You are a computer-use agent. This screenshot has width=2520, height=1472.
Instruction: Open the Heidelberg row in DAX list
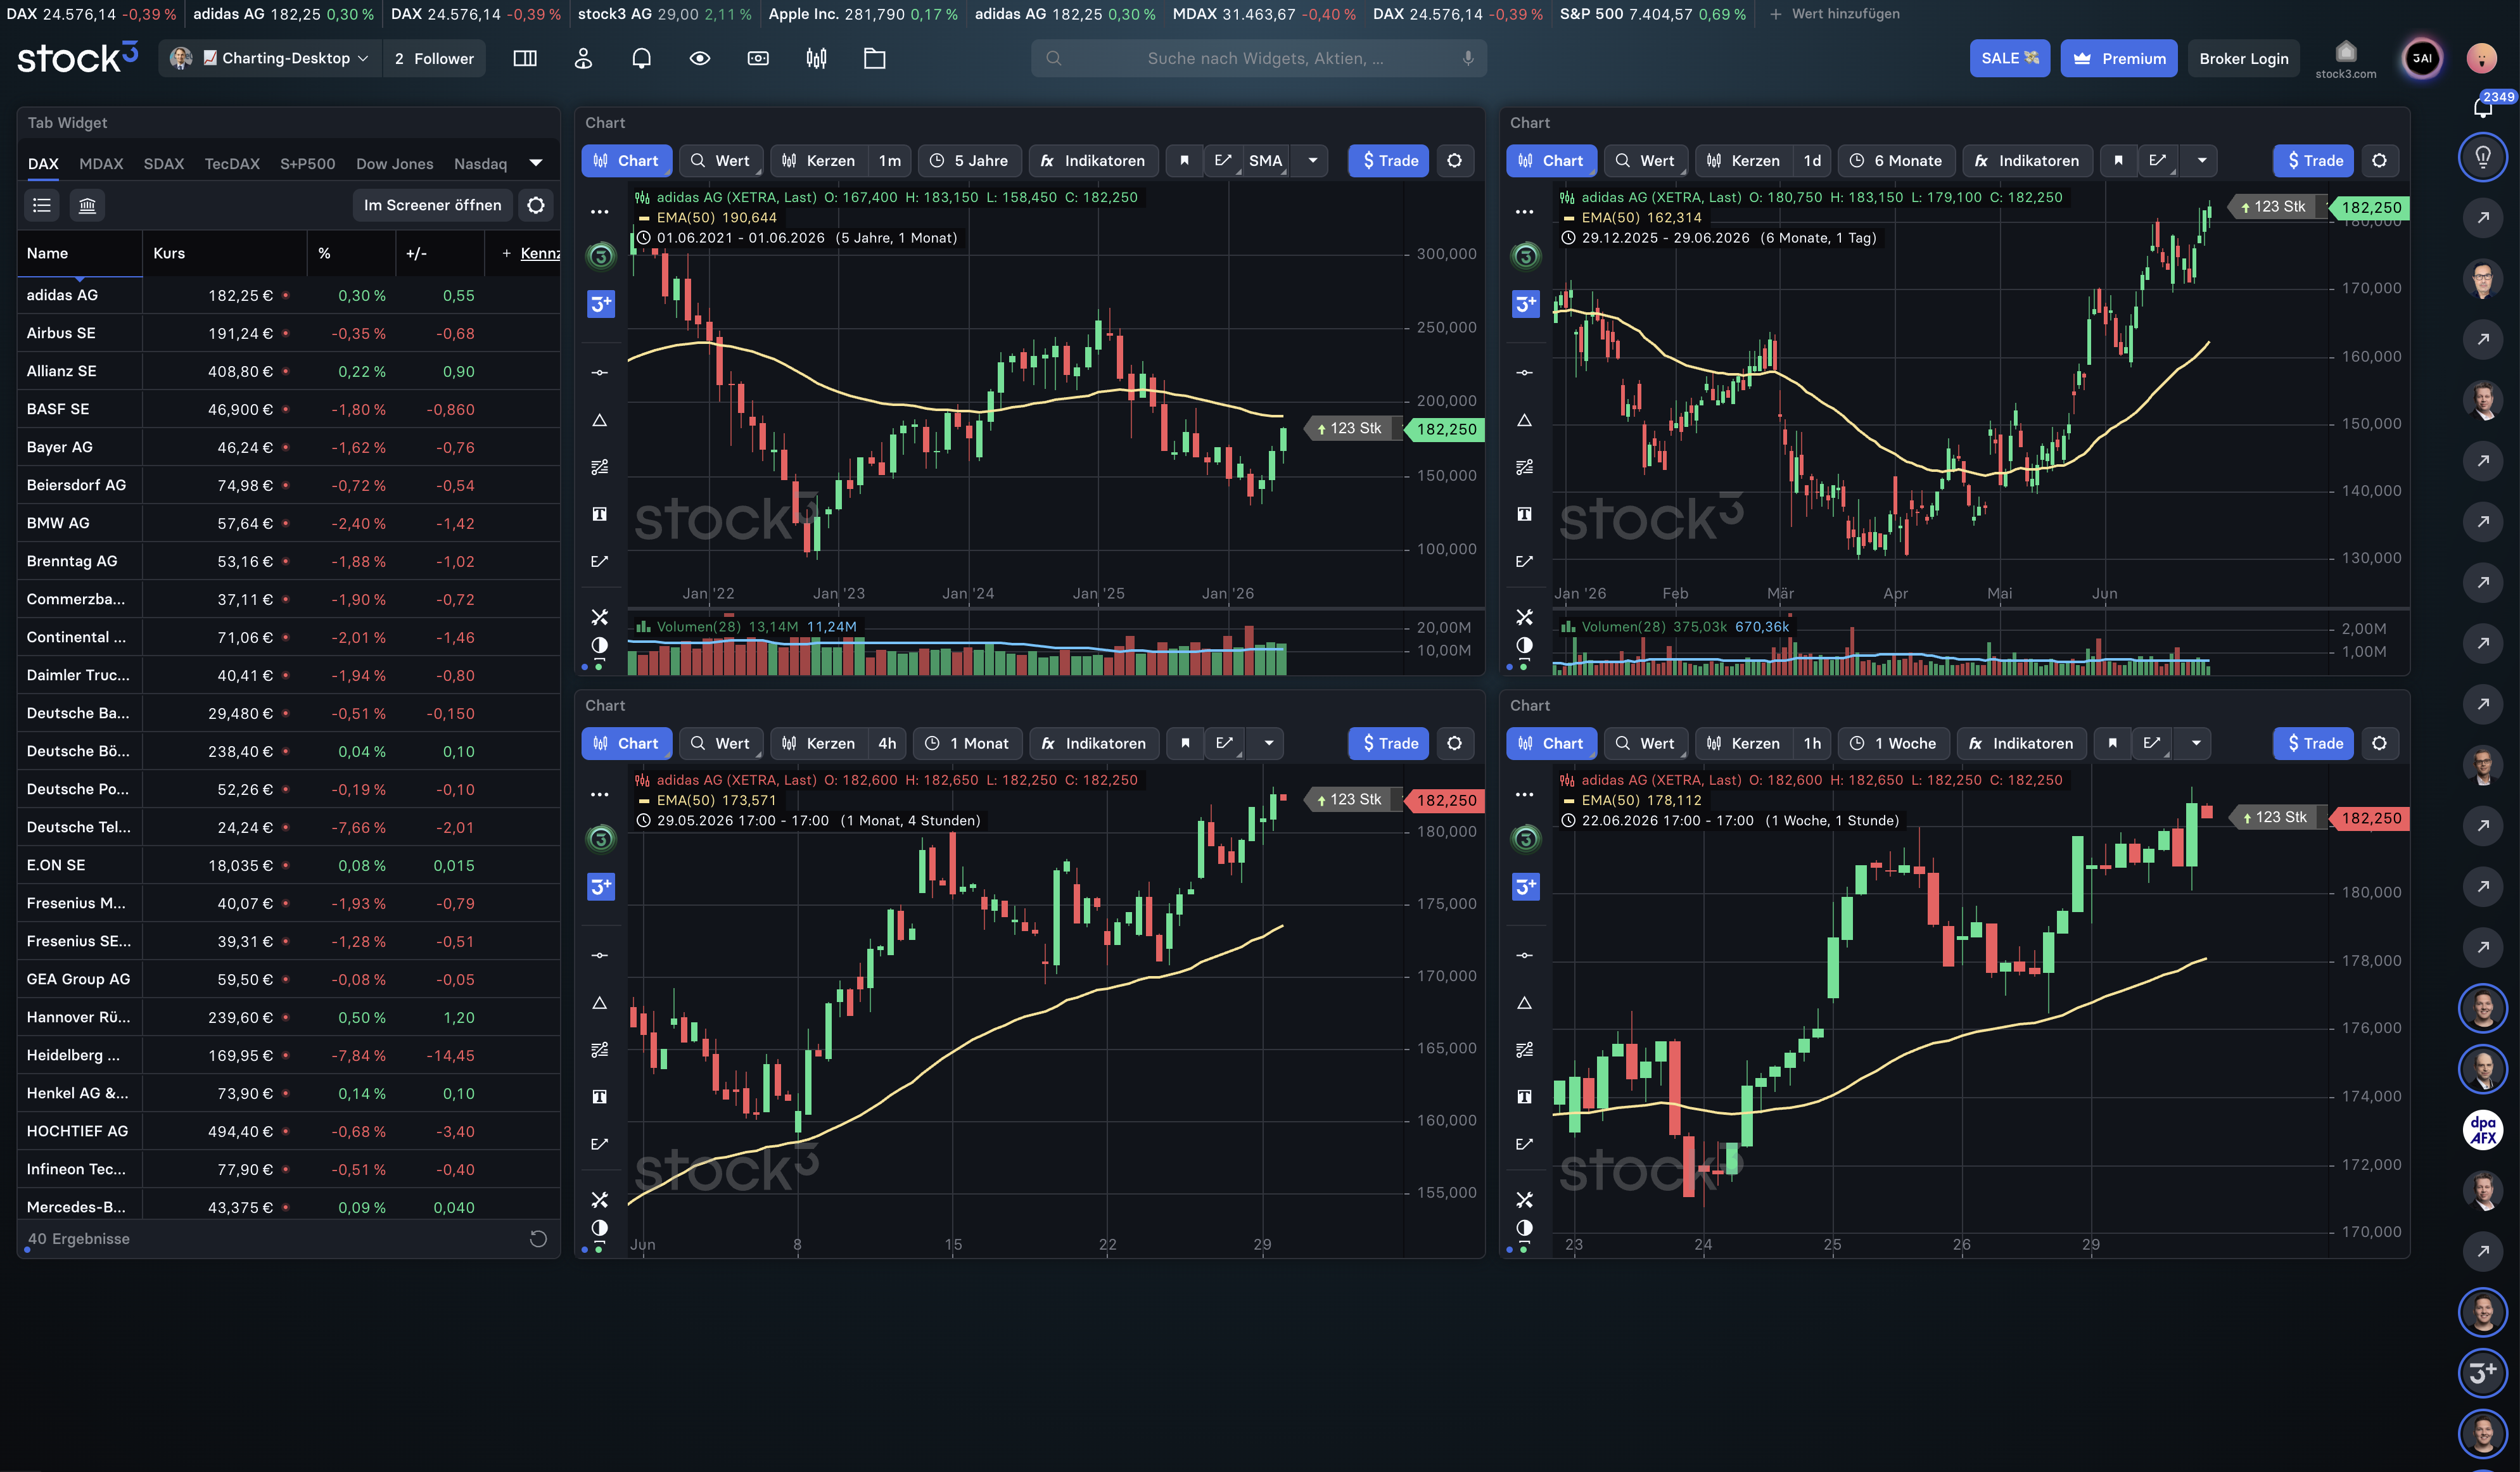[x=288, y=1055]
